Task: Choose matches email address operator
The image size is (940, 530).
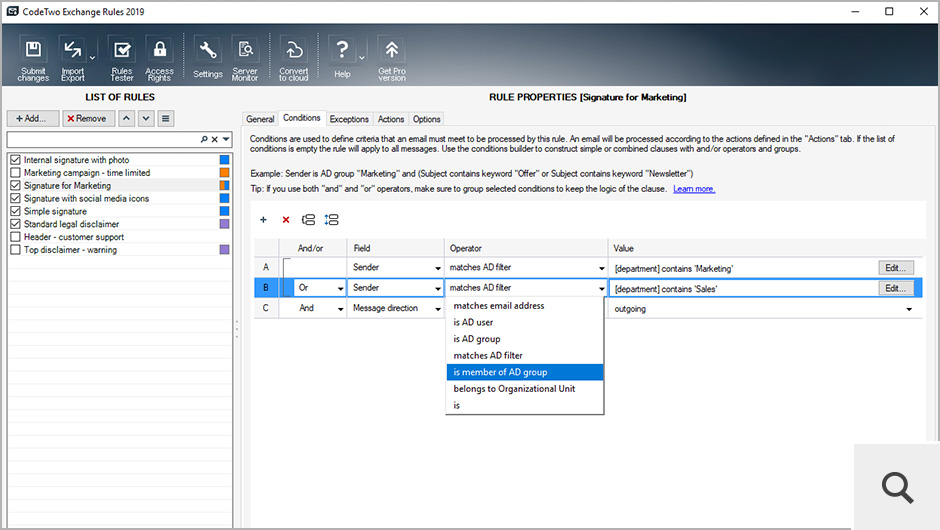Action: point(525,306)
